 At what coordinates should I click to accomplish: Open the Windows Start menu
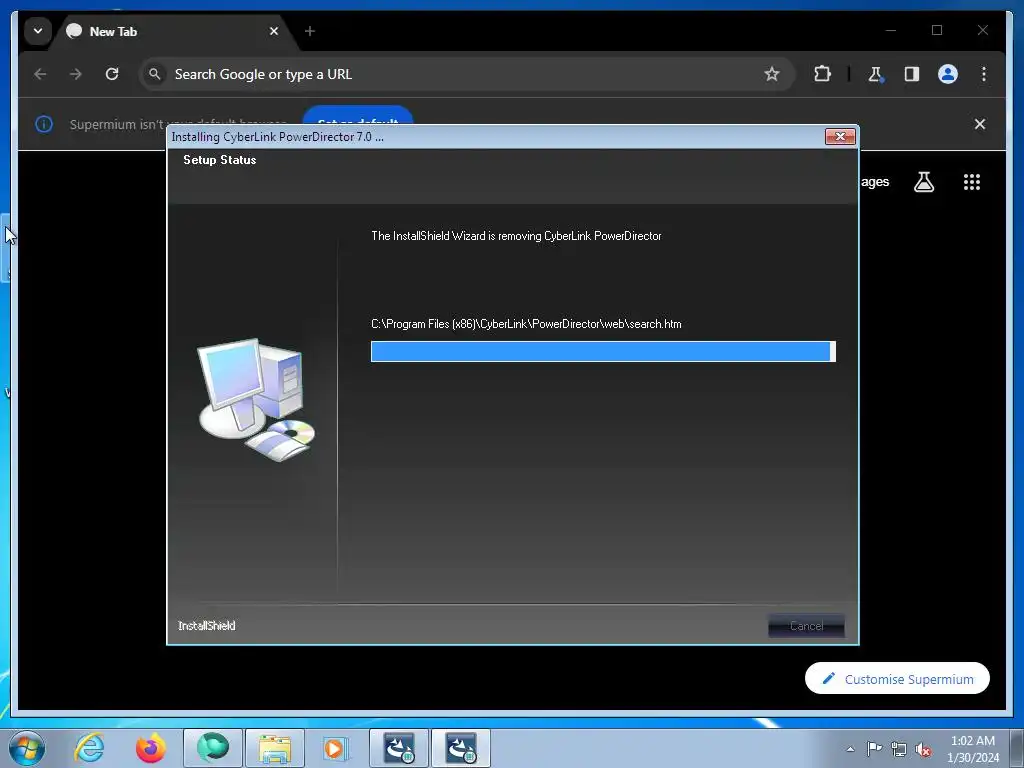(x=27, y=748)
